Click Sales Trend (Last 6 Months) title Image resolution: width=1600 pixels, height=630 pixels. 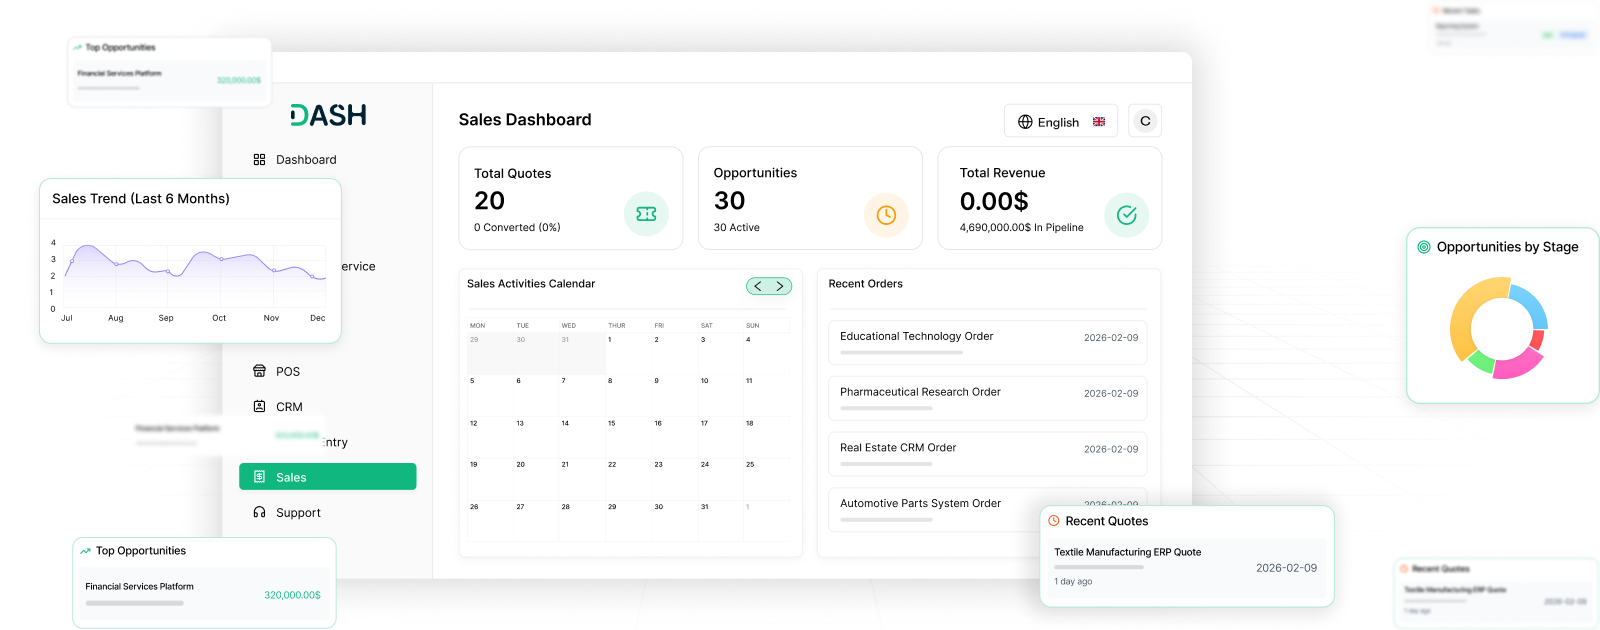[x=141, y=199]
